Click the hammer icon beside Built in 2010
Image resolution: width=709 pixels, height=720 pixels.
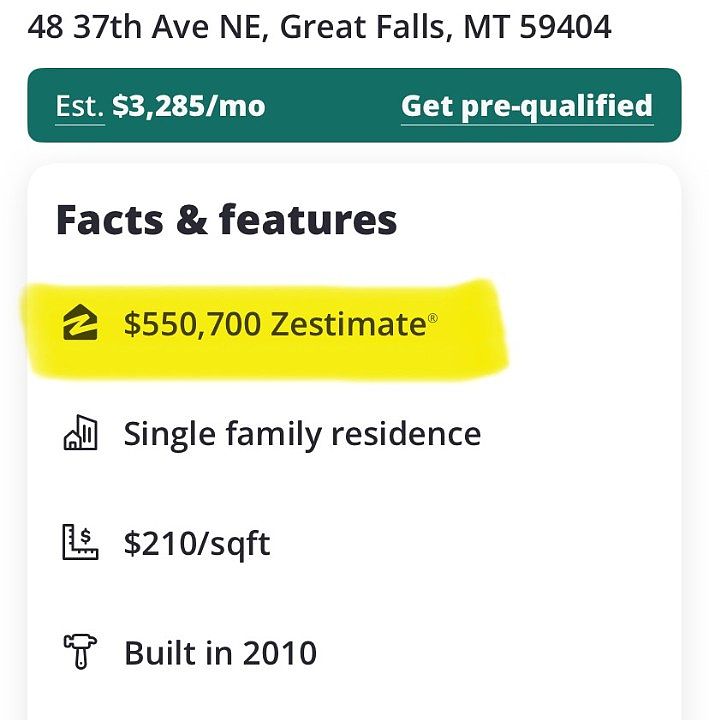point(80,653)
